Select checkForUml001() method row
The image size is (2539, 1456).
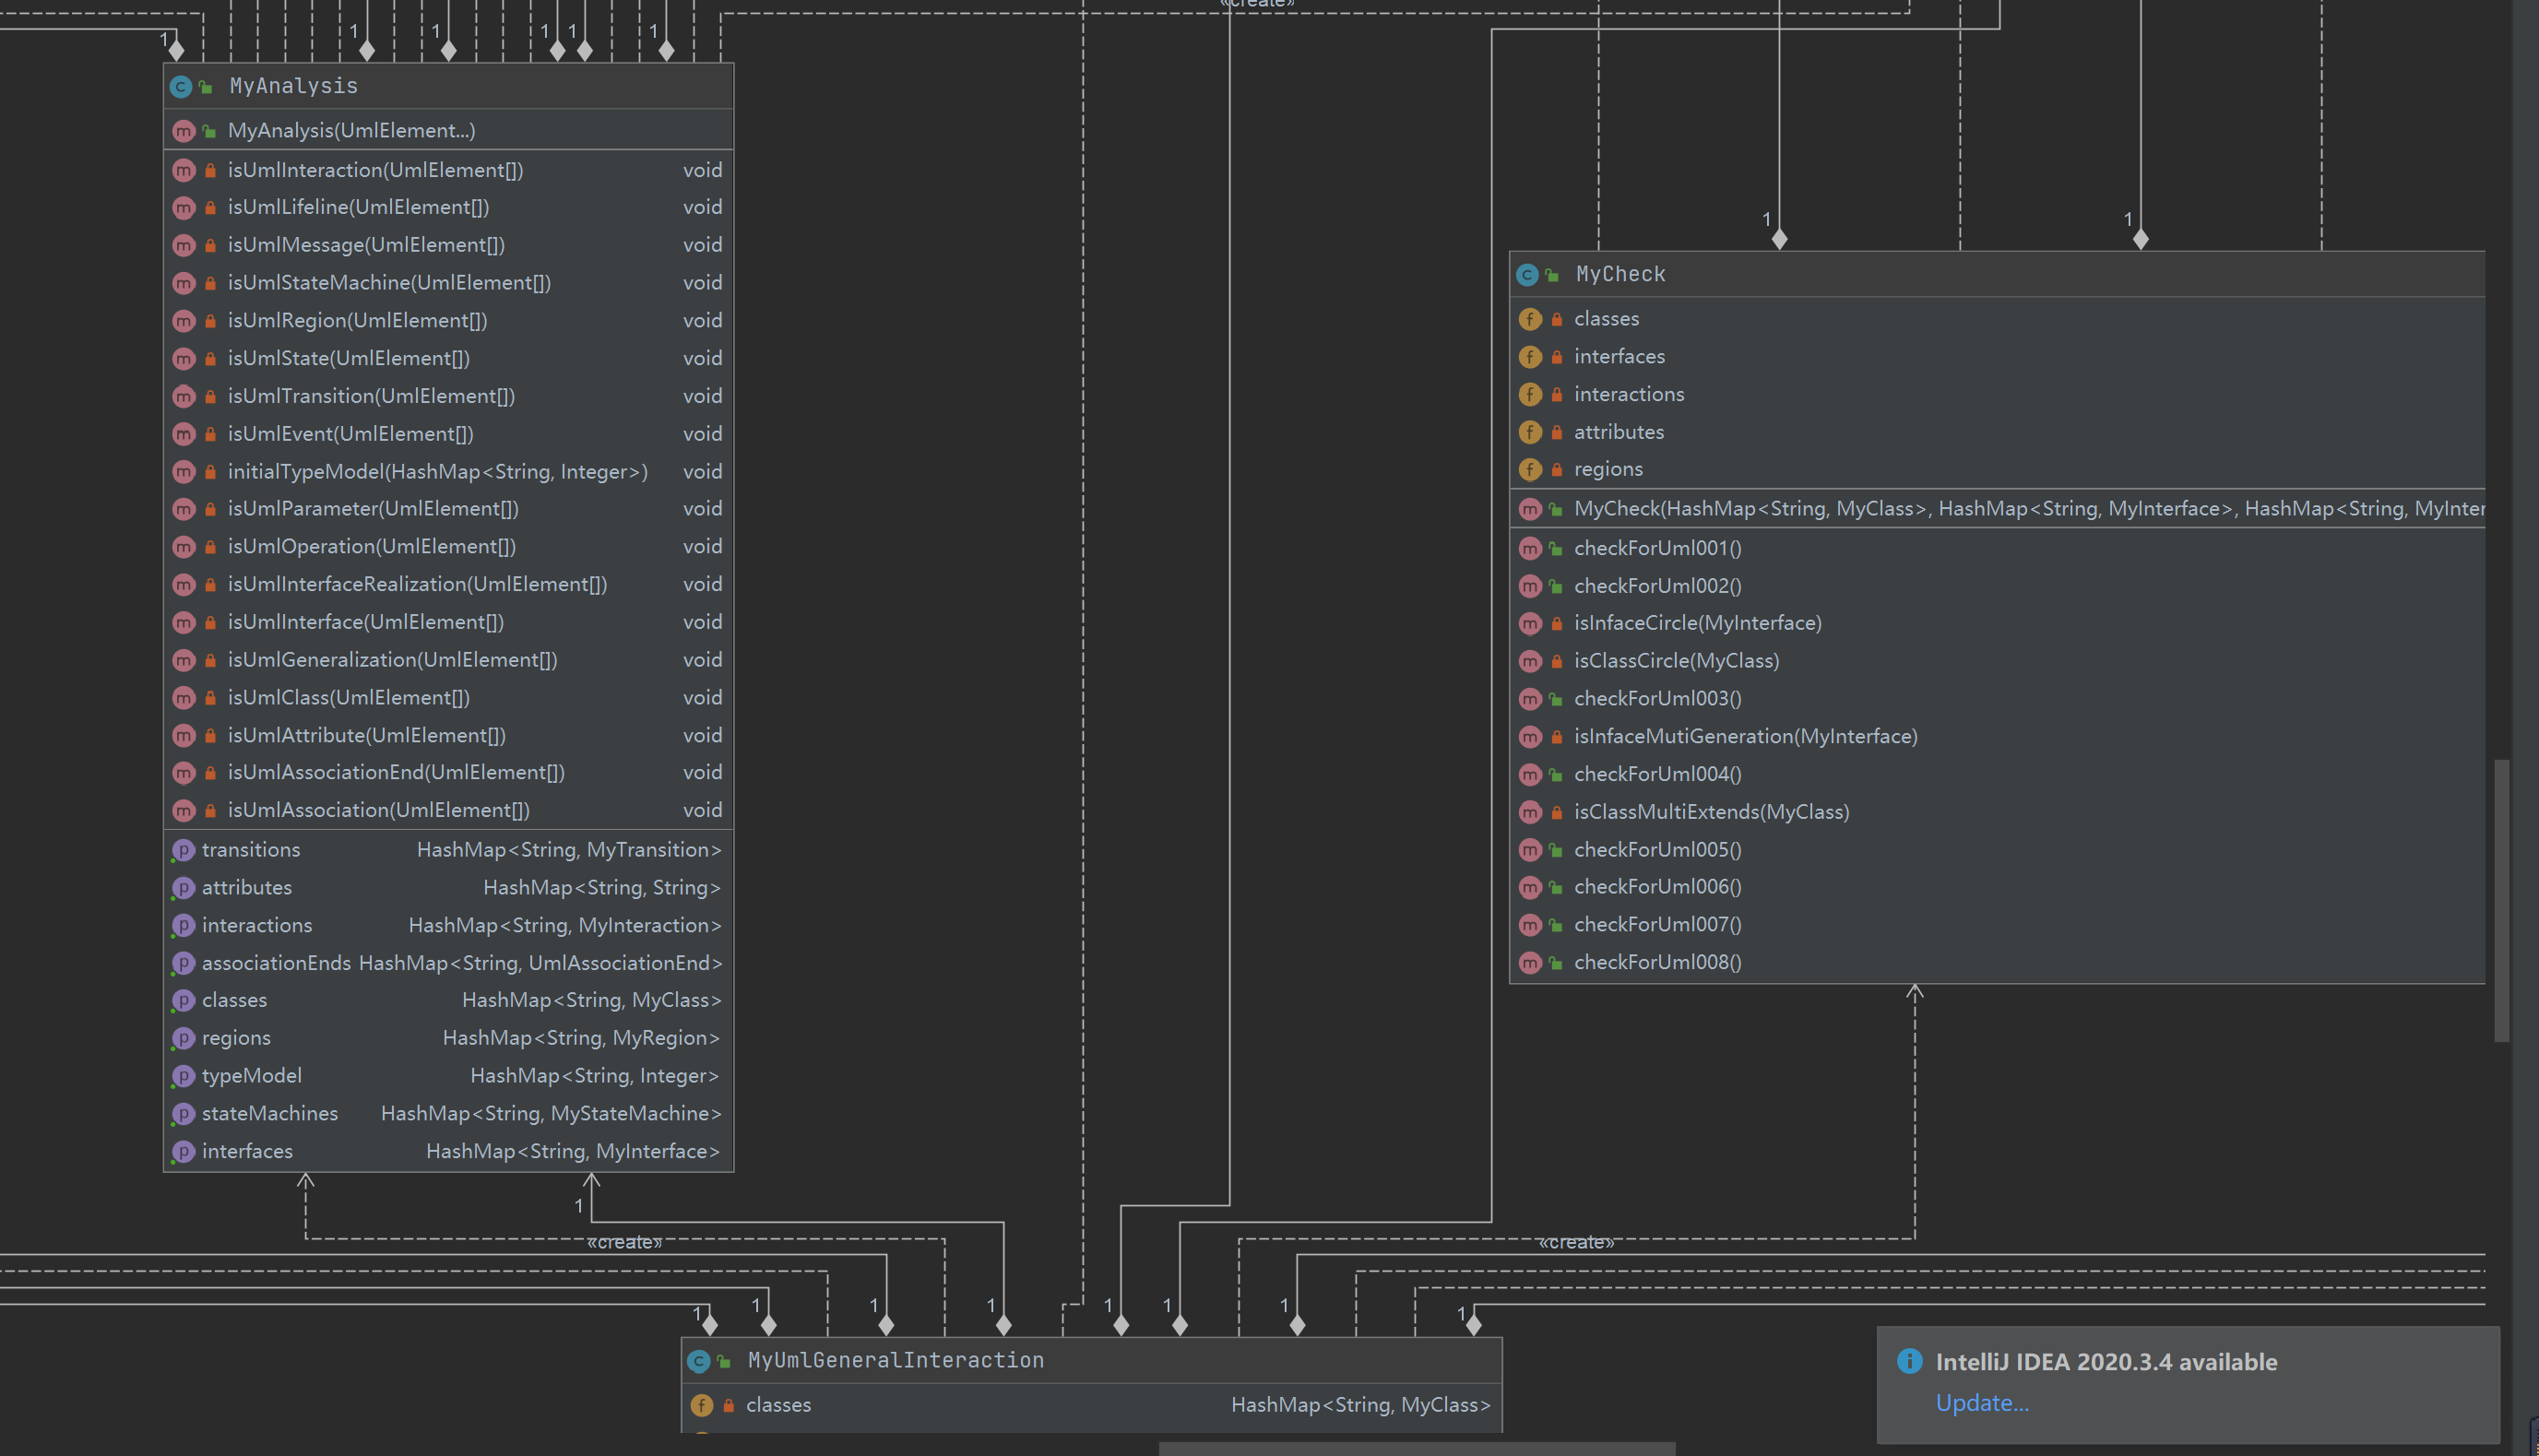coord(1657,548)
